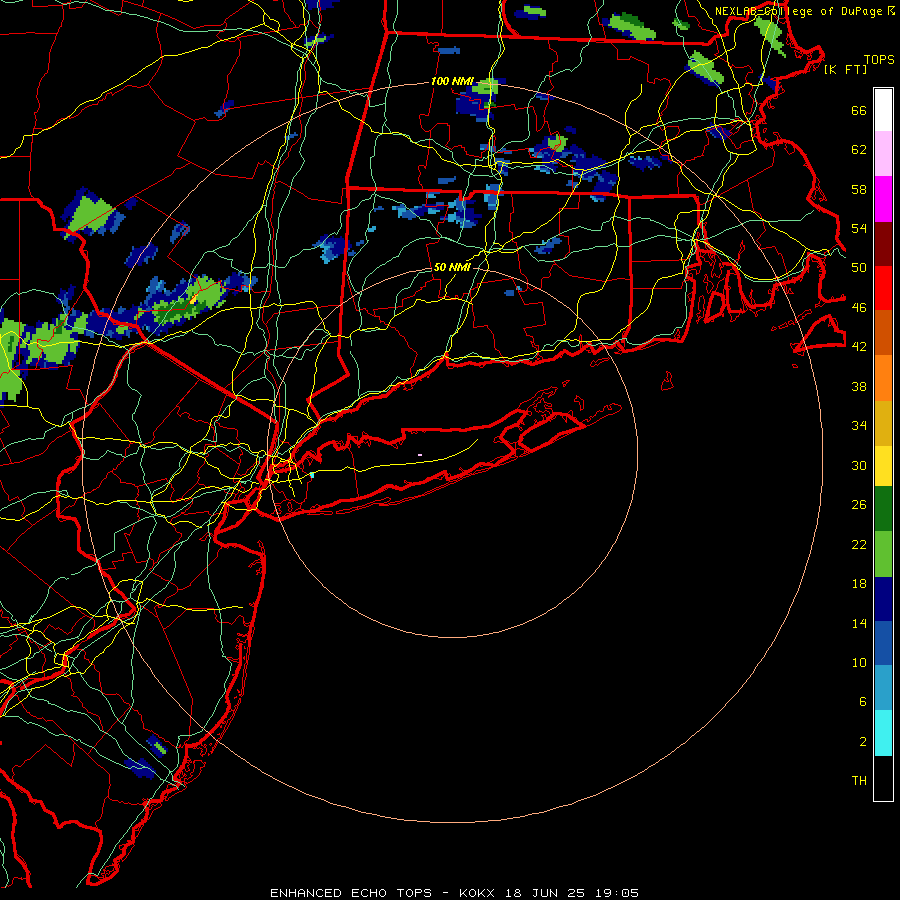Click the '14' legend value
900x900 pixels.
[x=859, y=623]
